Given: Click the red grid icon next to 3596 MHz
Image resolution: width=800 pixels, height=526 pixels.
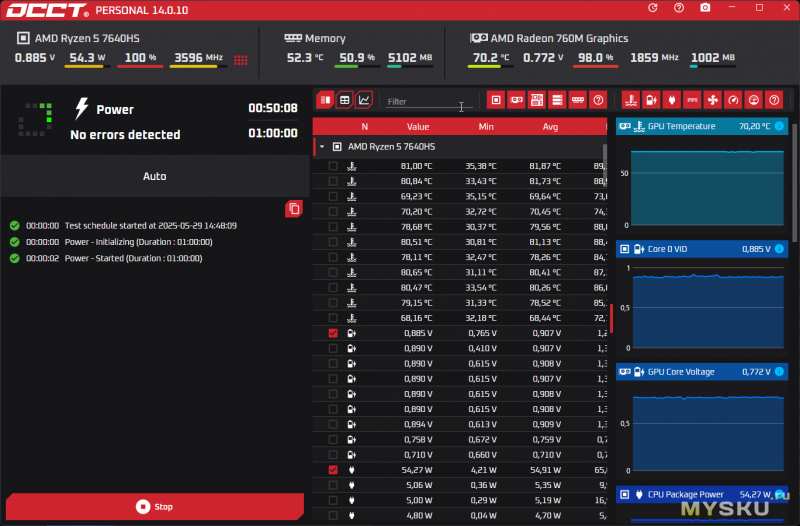Looking at the screenshot, I should tap(241, 60).
